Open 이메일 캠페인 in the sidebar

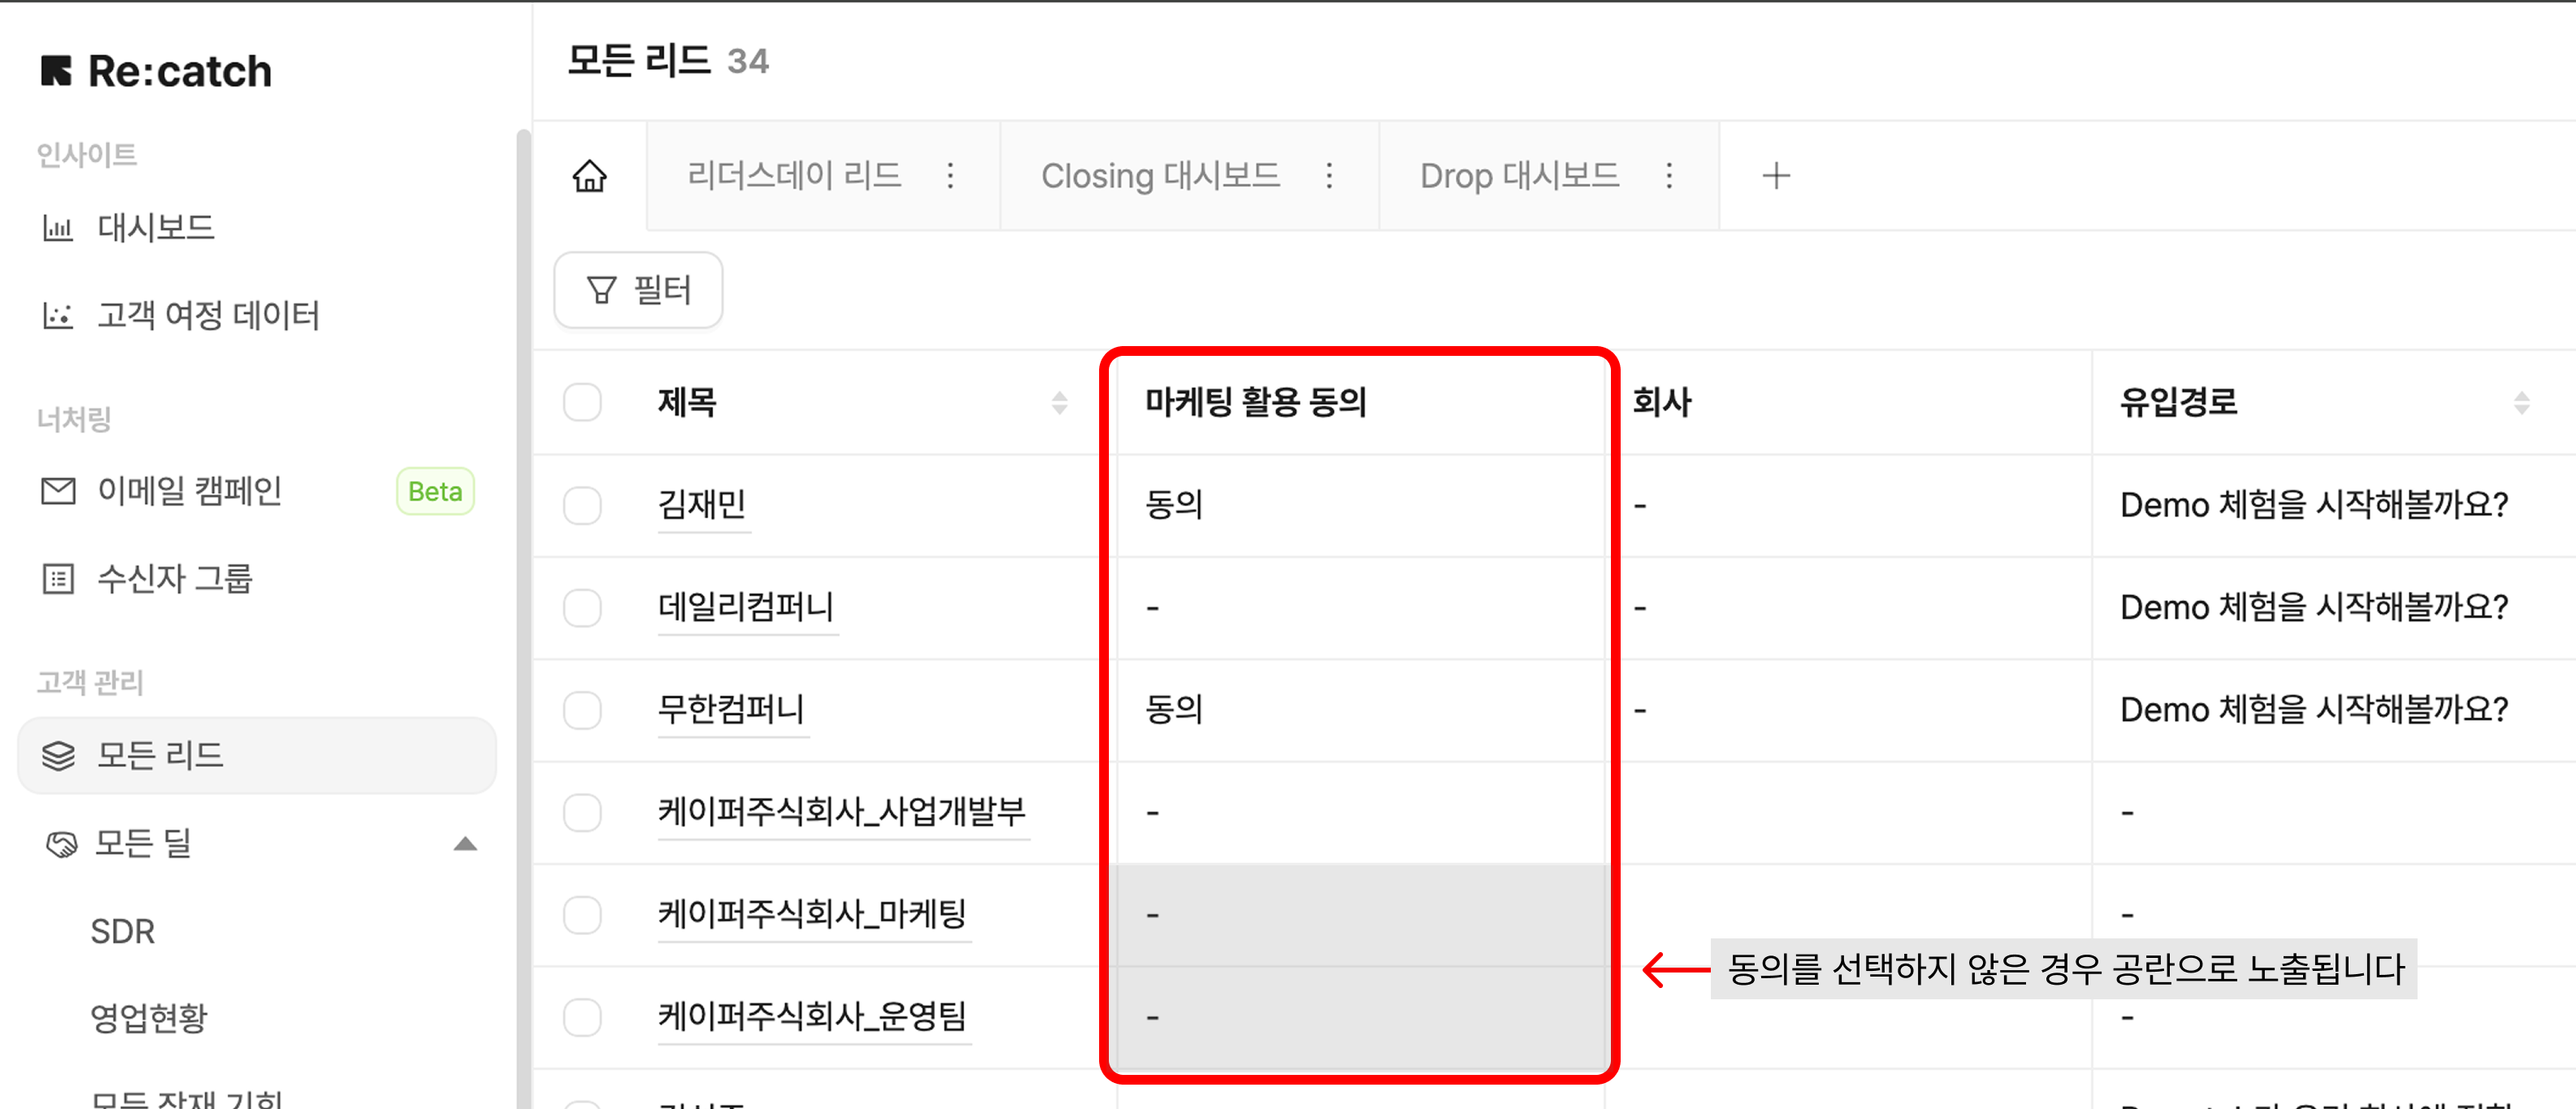tap(189, 491)
